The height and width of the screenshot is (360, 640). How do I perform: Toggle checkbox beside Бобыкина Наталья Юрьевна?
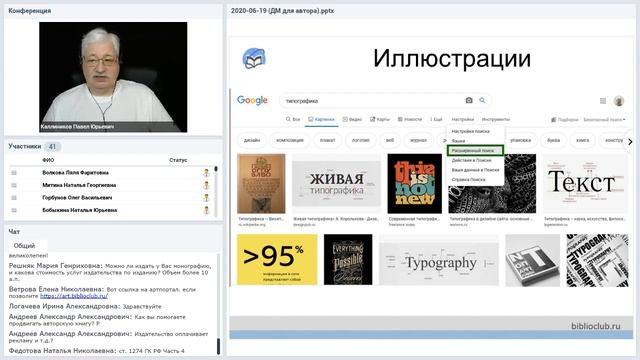tap(14, 210)
